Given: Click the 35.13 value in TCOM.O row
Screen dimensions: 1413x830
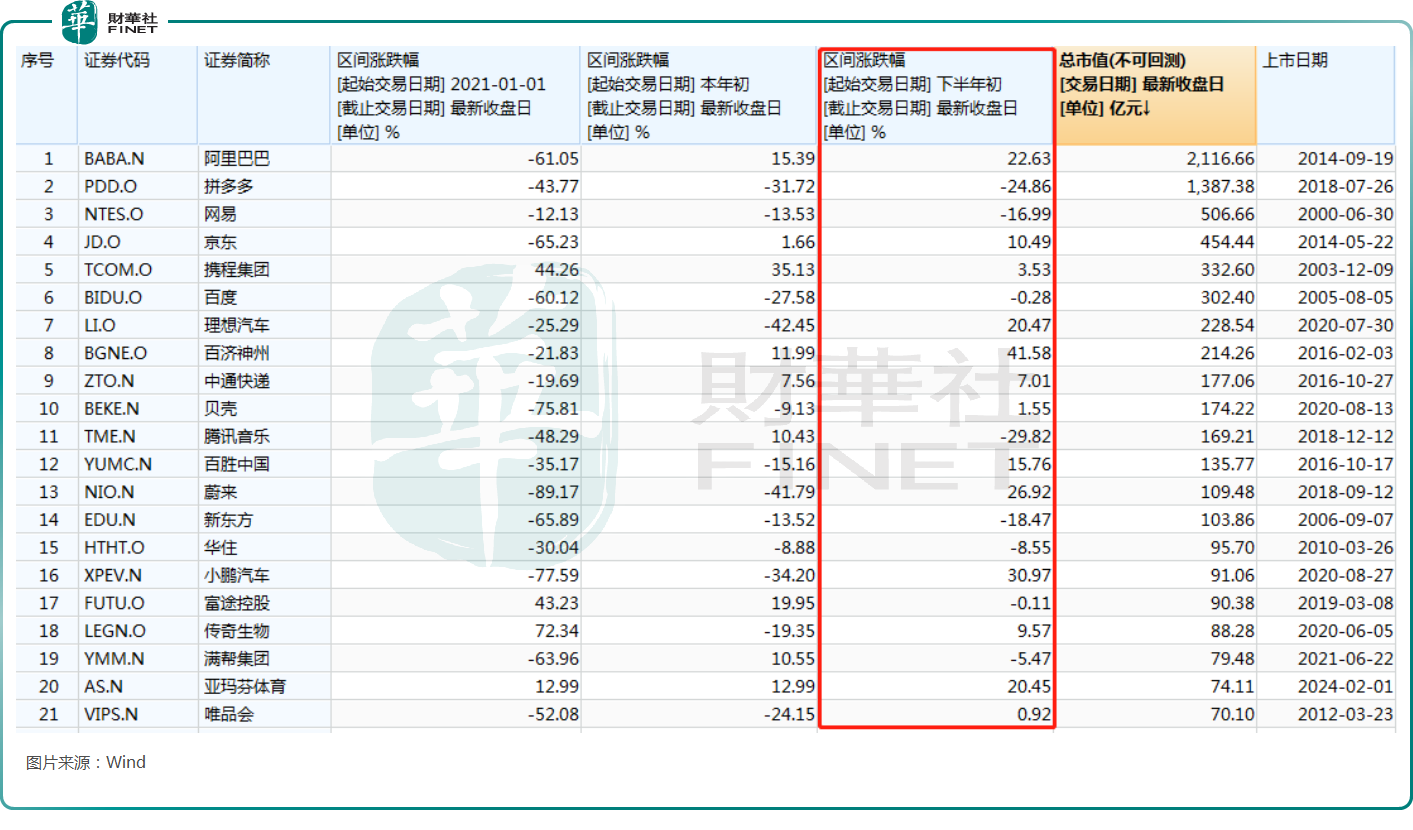Looking at the screenshot, I should [796, 270].
